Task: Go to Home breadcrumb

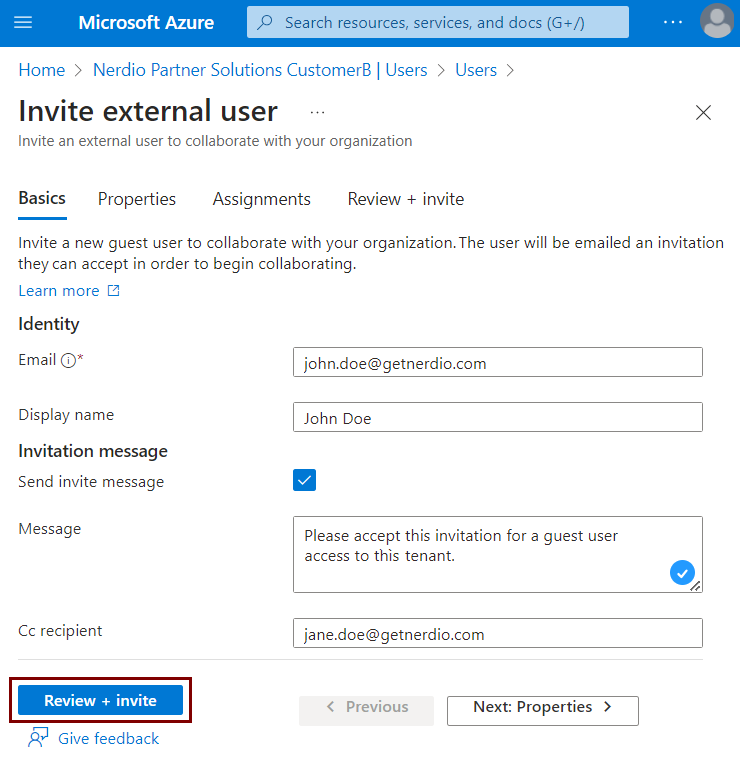Action: pos(42,70)
